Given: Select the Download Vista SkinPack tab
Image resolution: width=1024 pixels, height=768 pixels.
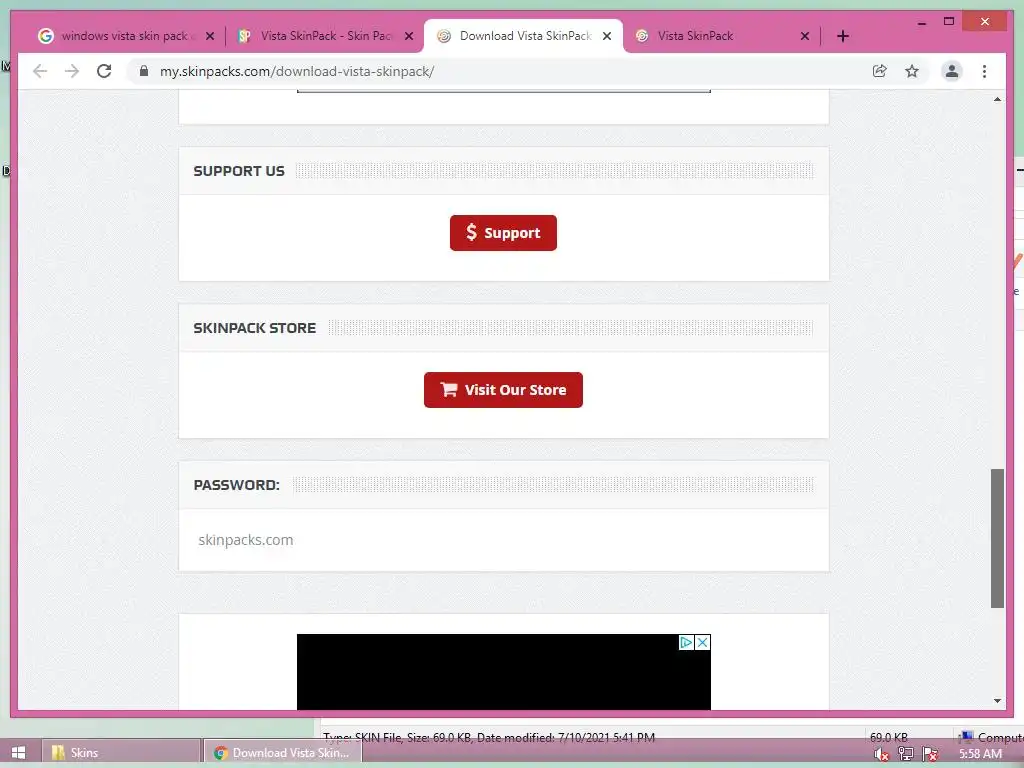Looking at the screenshot, I should 522,36.
